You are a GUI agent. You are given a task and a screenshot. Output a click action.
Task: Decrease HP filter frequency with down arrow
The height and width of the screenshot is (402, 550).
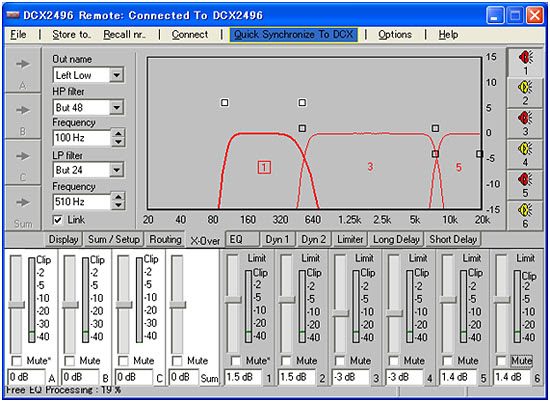tap(119, 142)
